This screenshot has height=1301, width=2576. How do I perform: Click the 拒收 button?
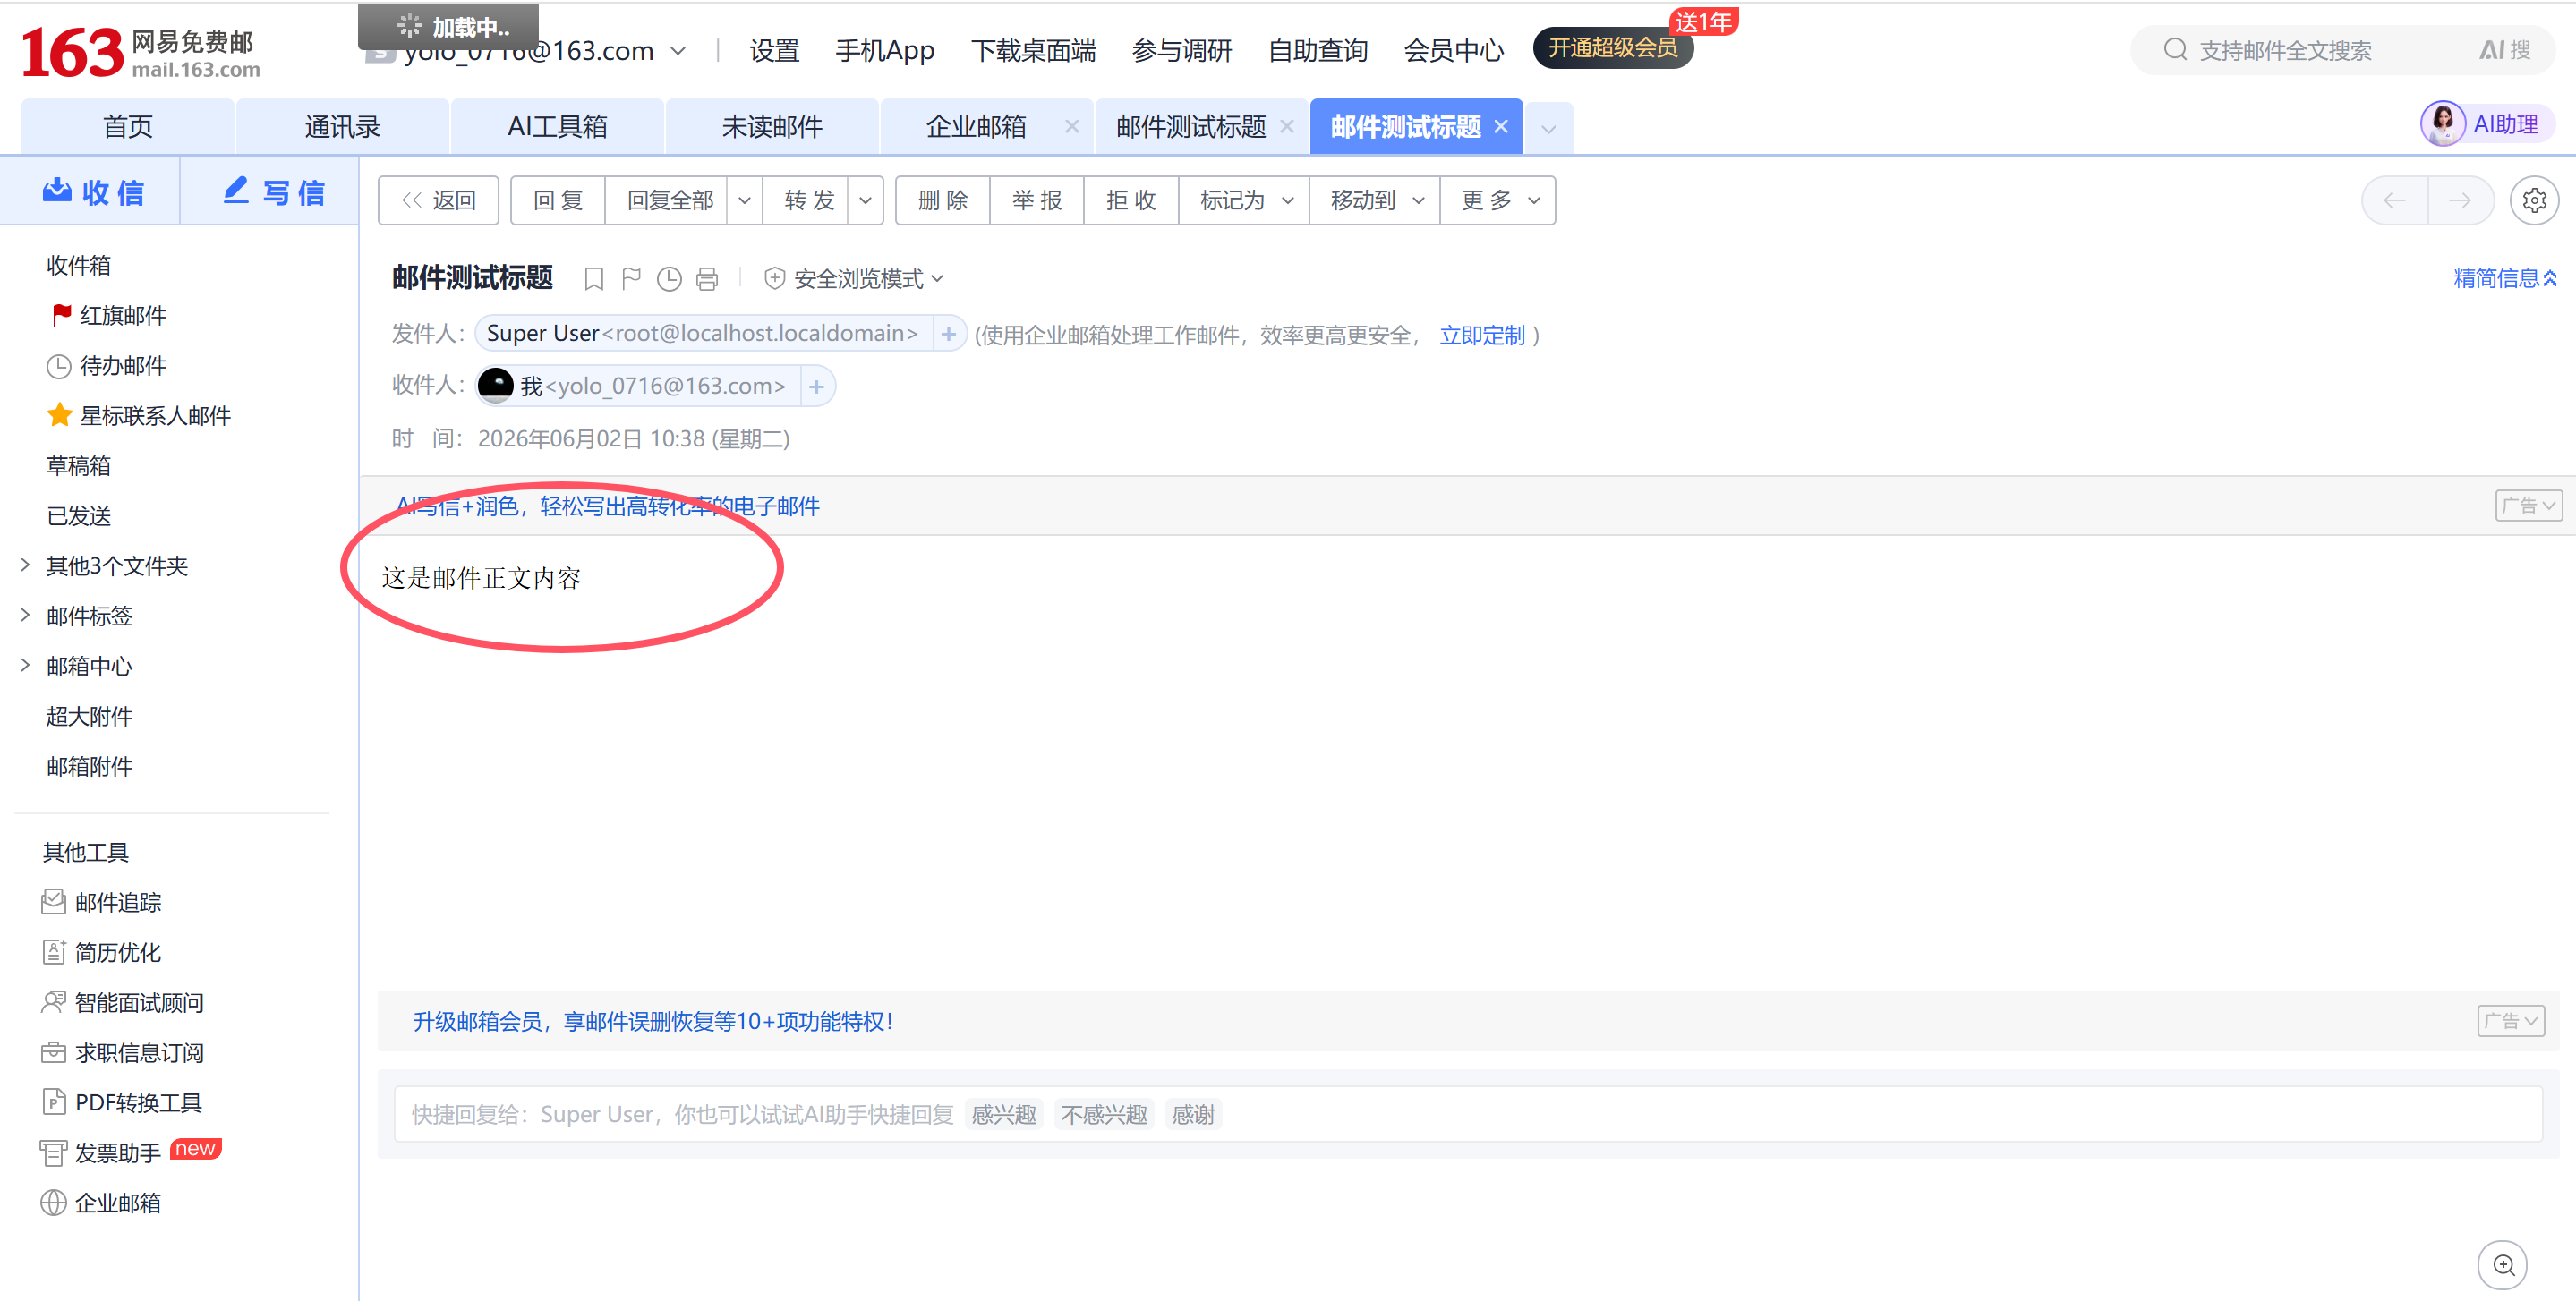pos(1131,200)
